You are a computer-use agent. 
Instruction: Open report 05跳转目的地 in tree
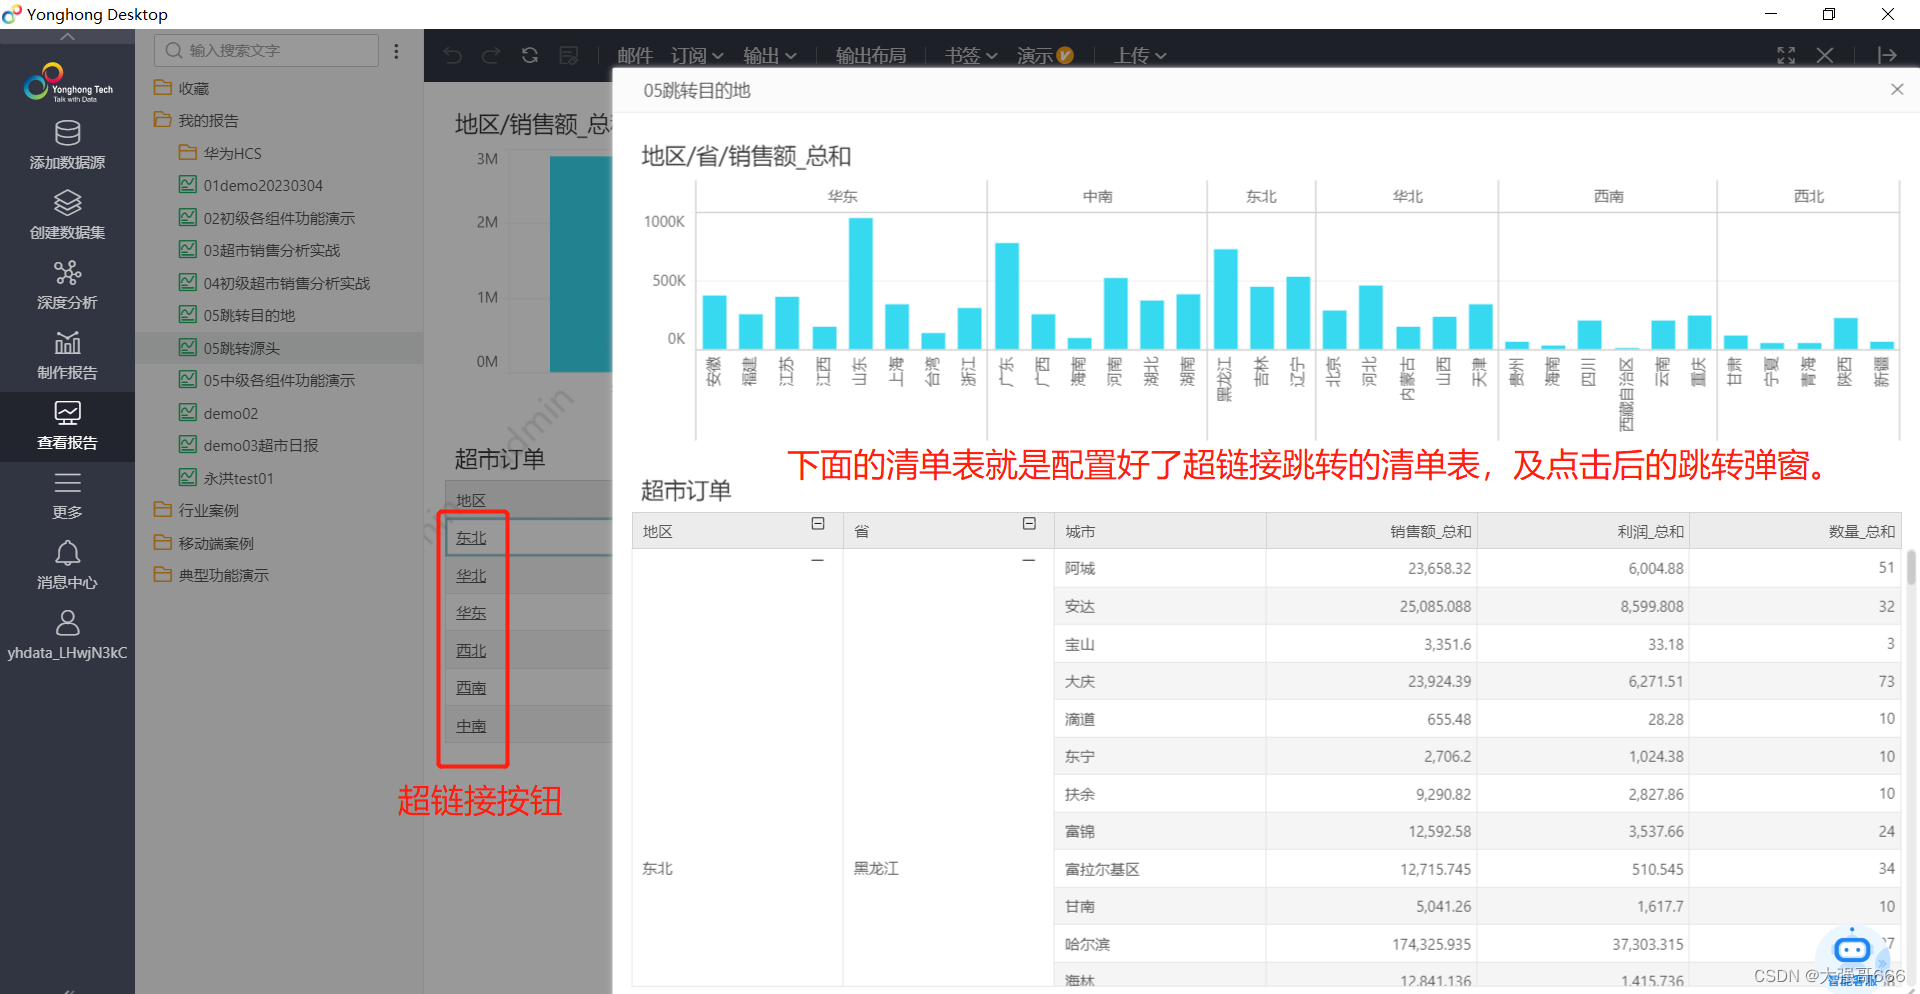click(x=237, y=315)
